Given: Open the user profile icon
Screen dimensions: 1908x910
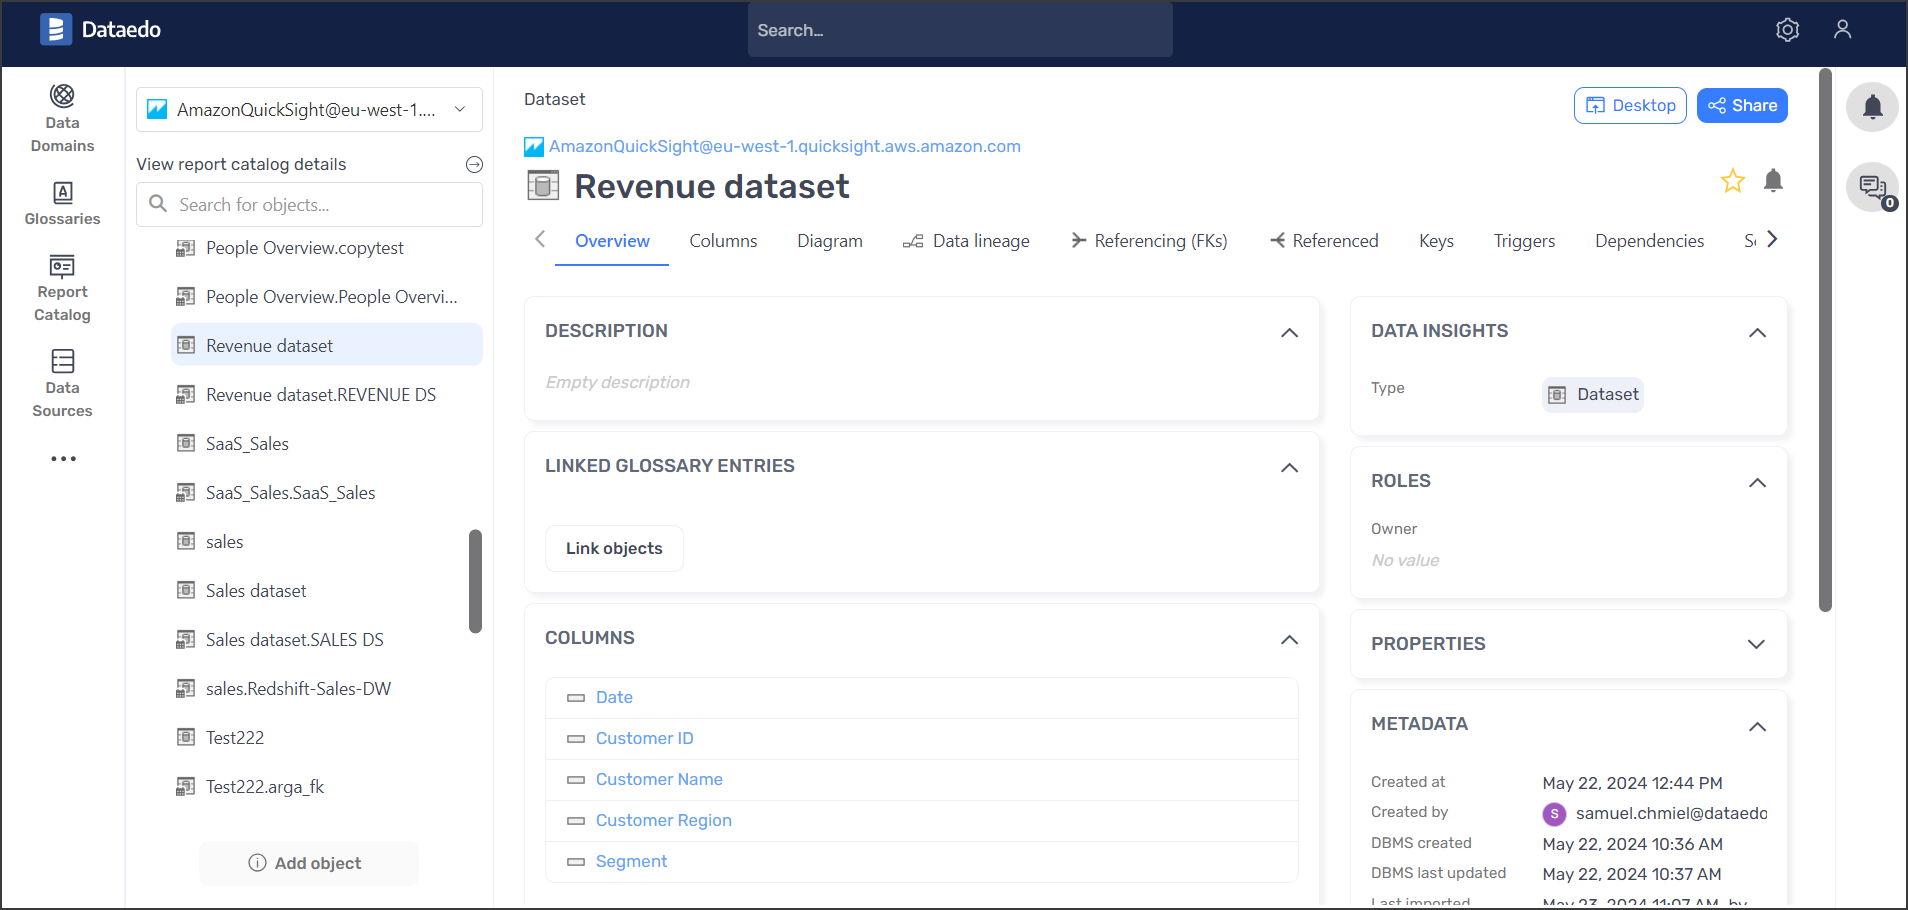Looking at the screenshot, I should pyautogui.click(x=1842, y=30).
